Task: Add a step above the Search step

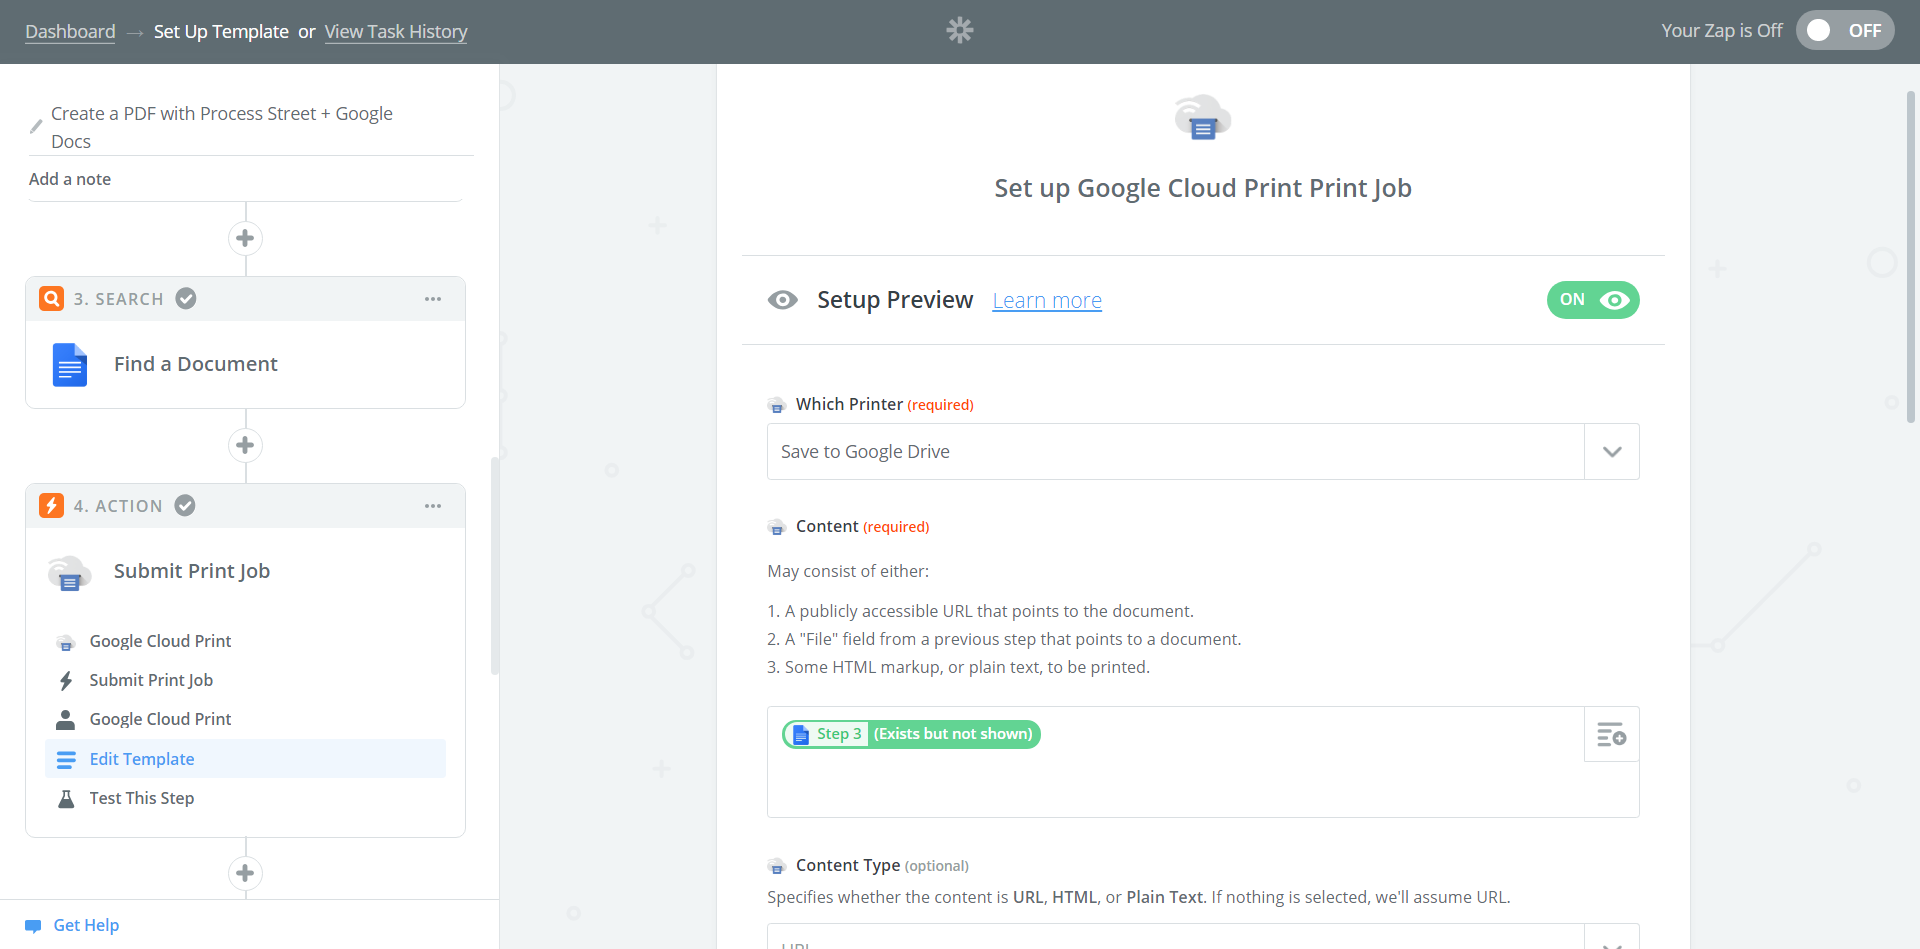Action: click(245, 239)
